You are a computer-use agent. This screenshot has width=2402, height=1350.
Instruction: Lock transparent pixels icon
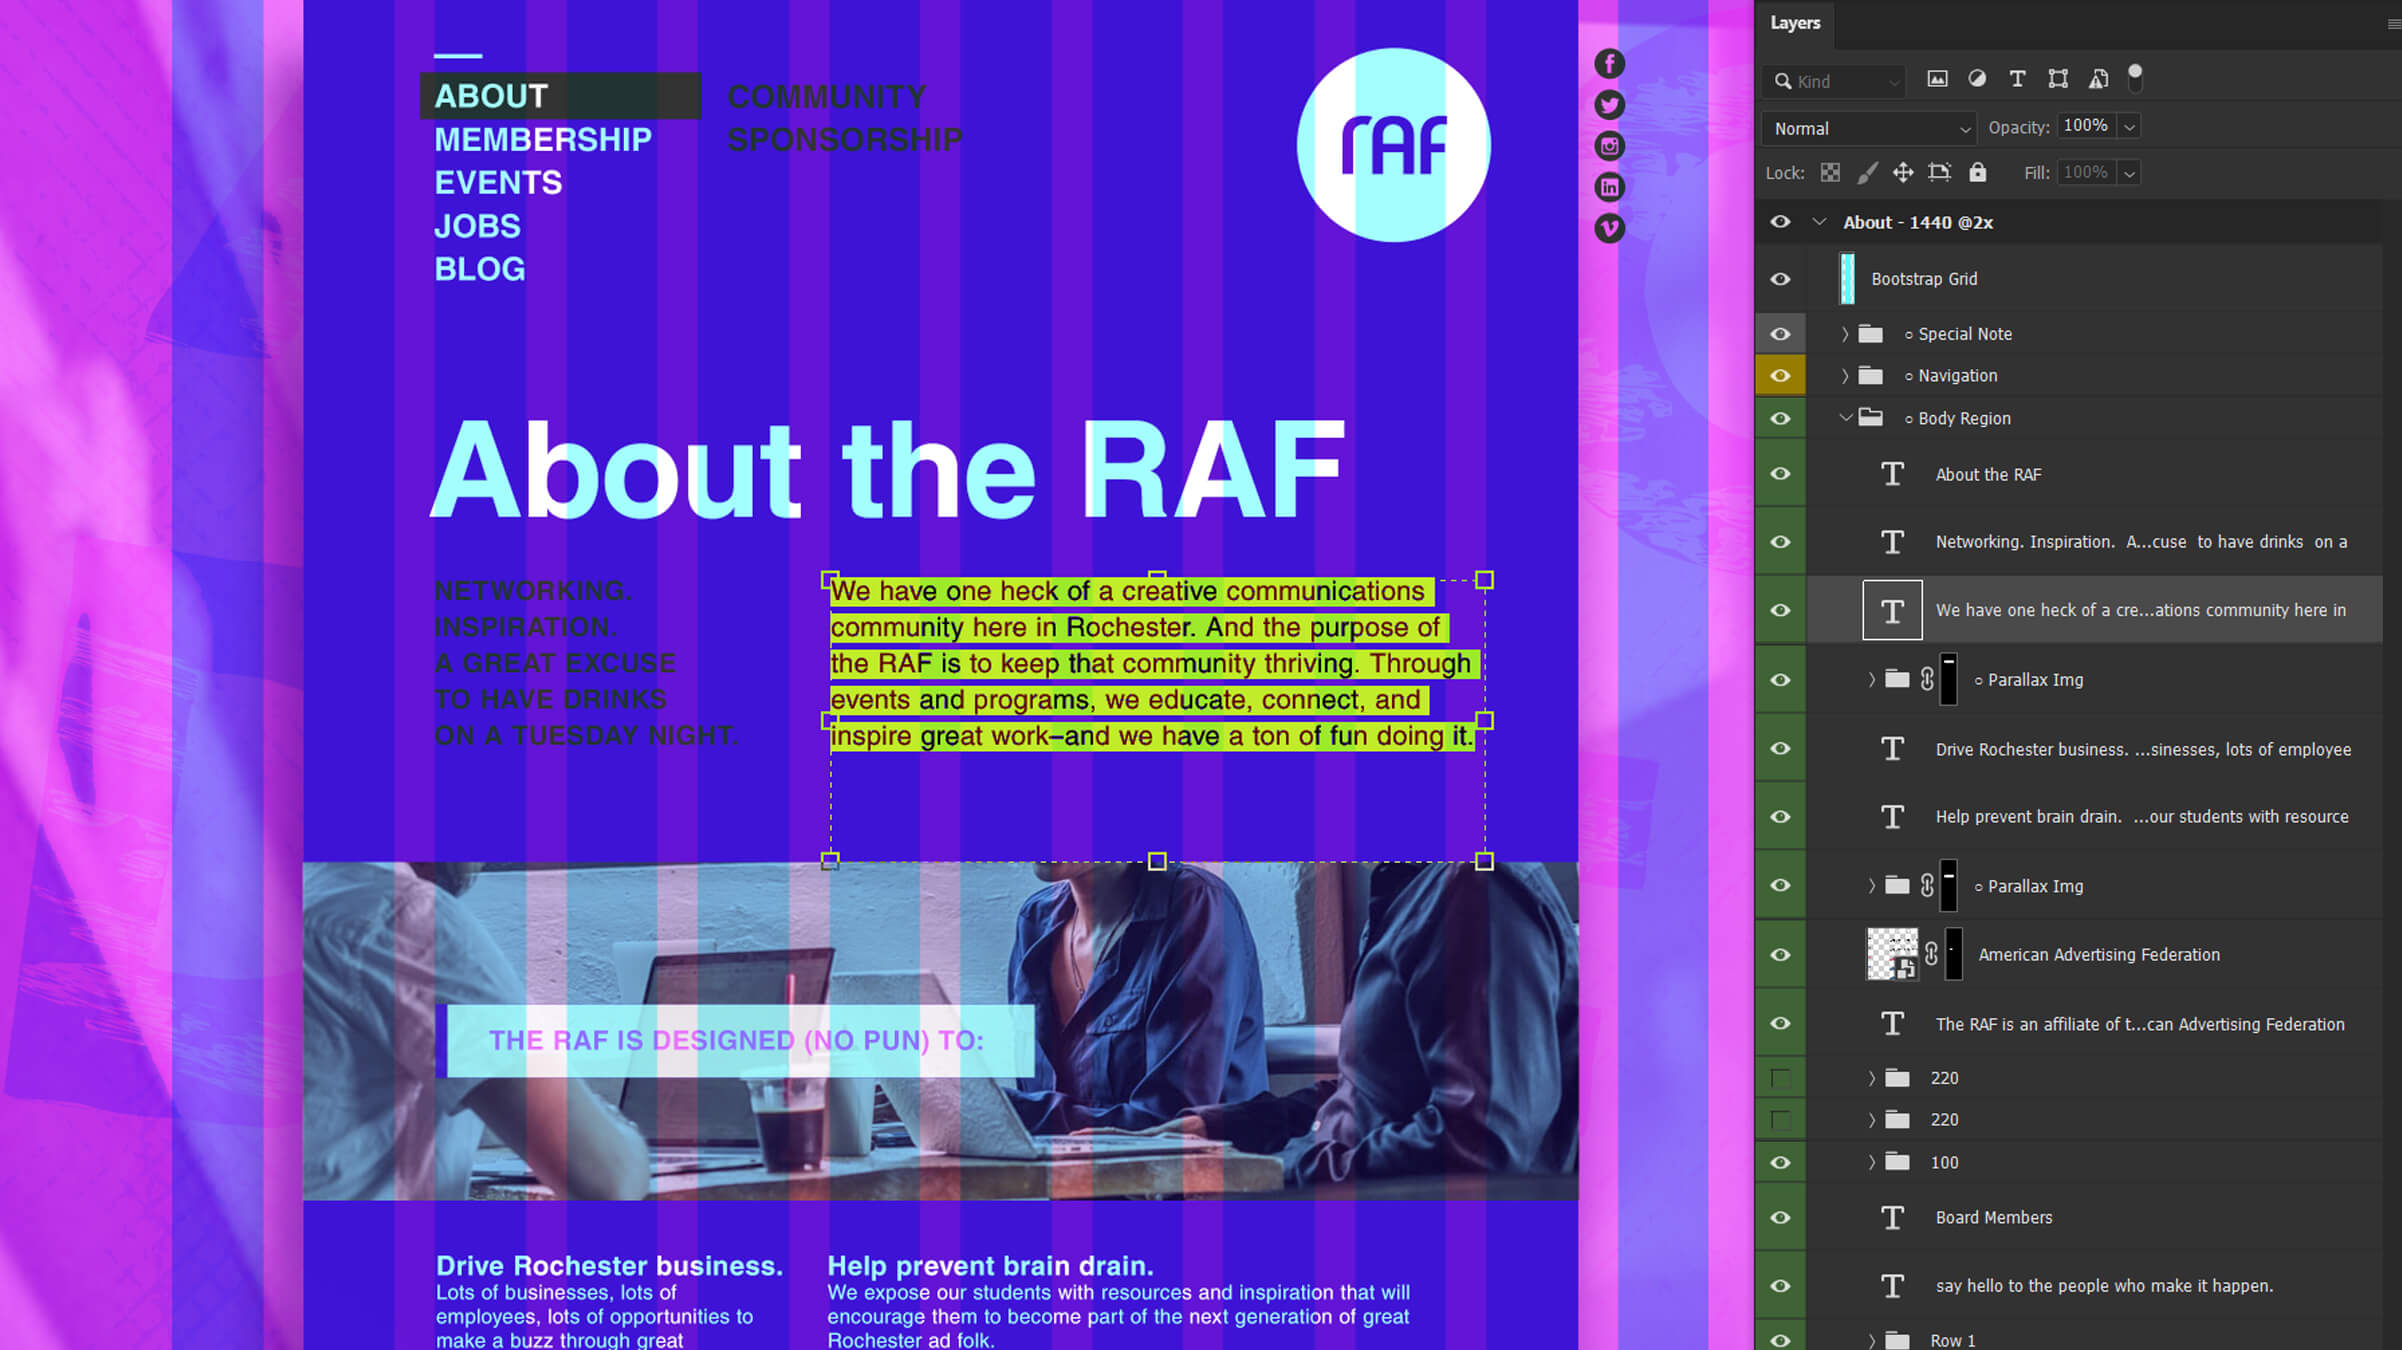pos(1830,172)
